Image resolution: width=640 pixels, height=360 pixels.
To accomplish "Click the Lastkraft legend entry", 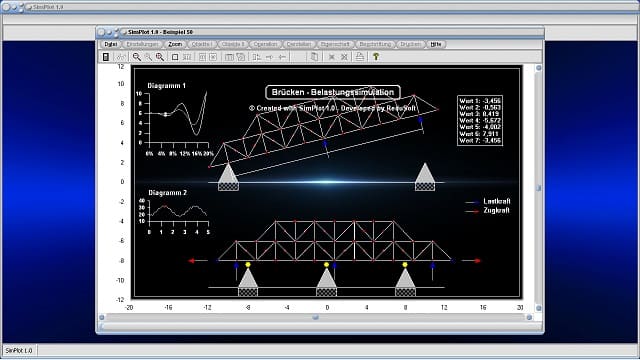I will pos(488,201).
